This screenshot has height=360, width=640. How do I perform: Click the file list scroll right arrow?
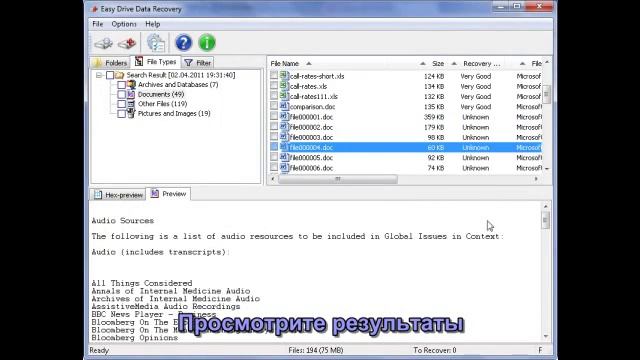(x=536, y=179)
